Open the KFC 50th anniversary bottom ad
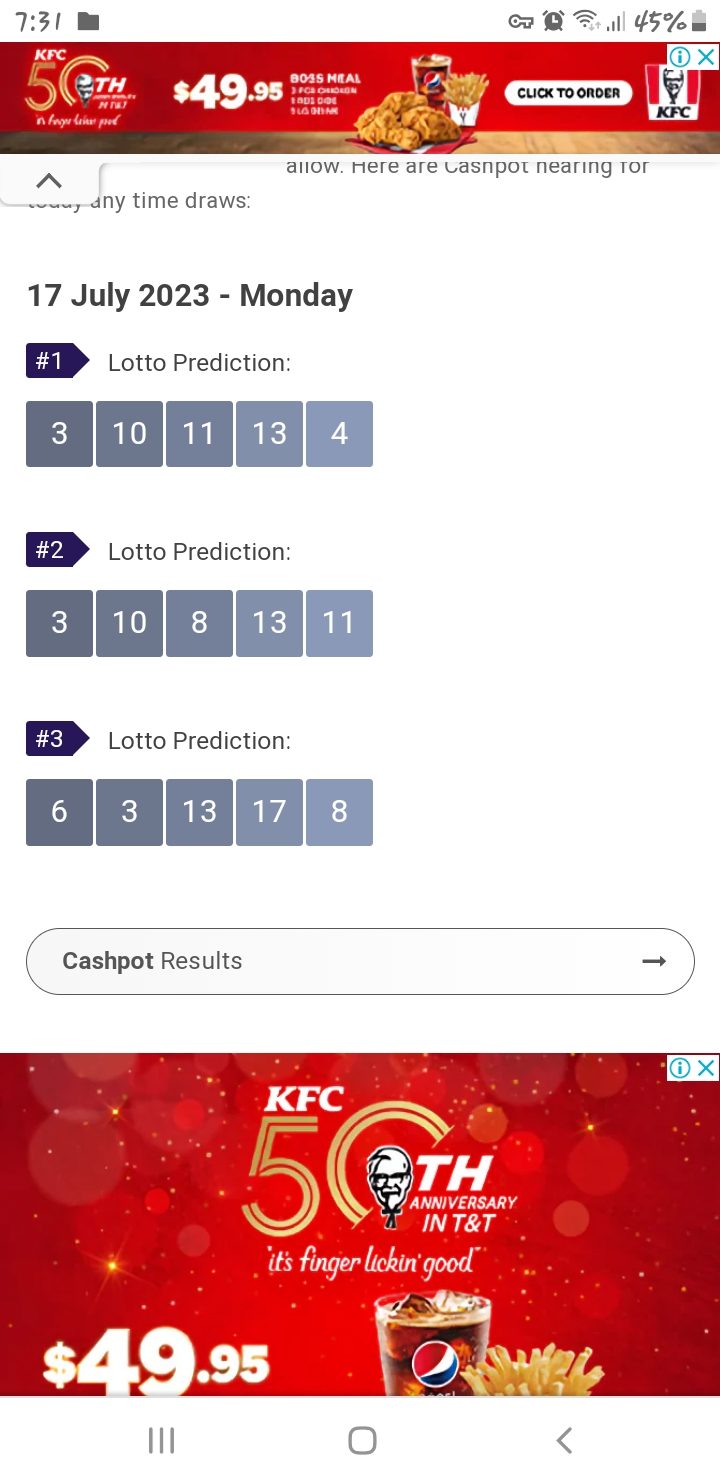720x1480 pixels. tap(360, 1224)
